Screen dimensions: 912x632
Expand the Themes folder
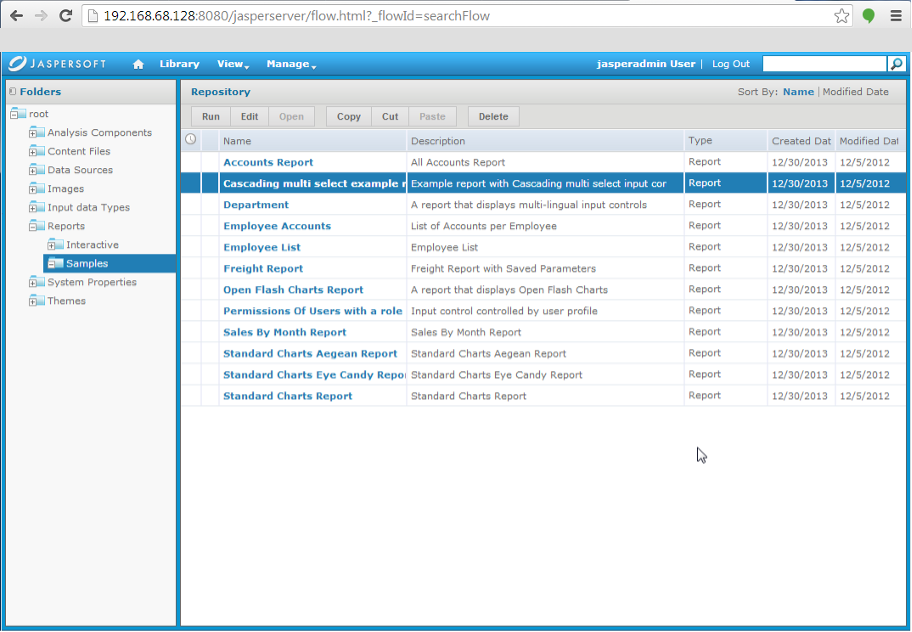tap(33, 301)
